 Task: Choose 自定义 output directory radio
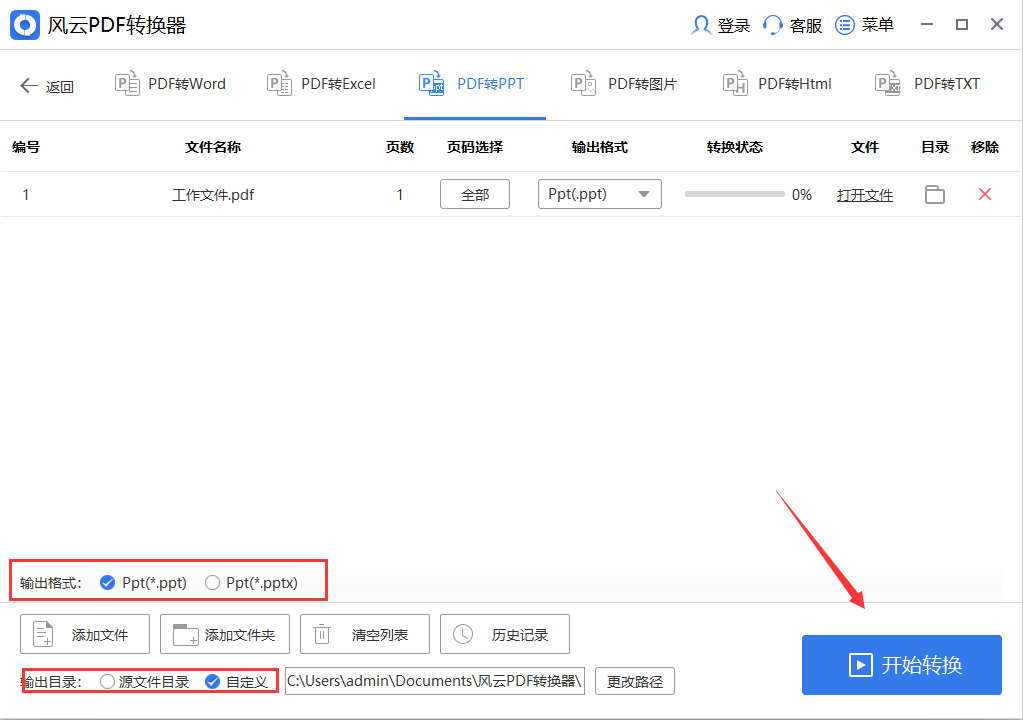[212, 682]
